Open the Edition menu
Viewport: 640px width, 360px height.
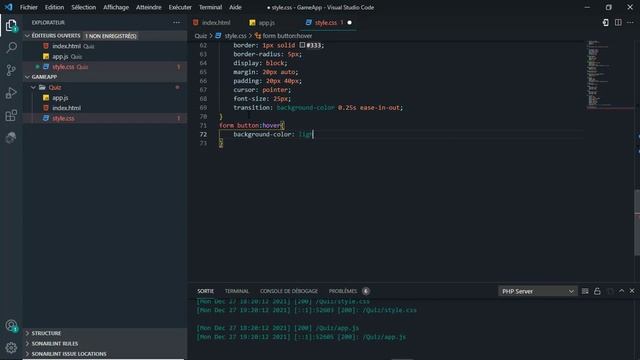click(54, 7)
